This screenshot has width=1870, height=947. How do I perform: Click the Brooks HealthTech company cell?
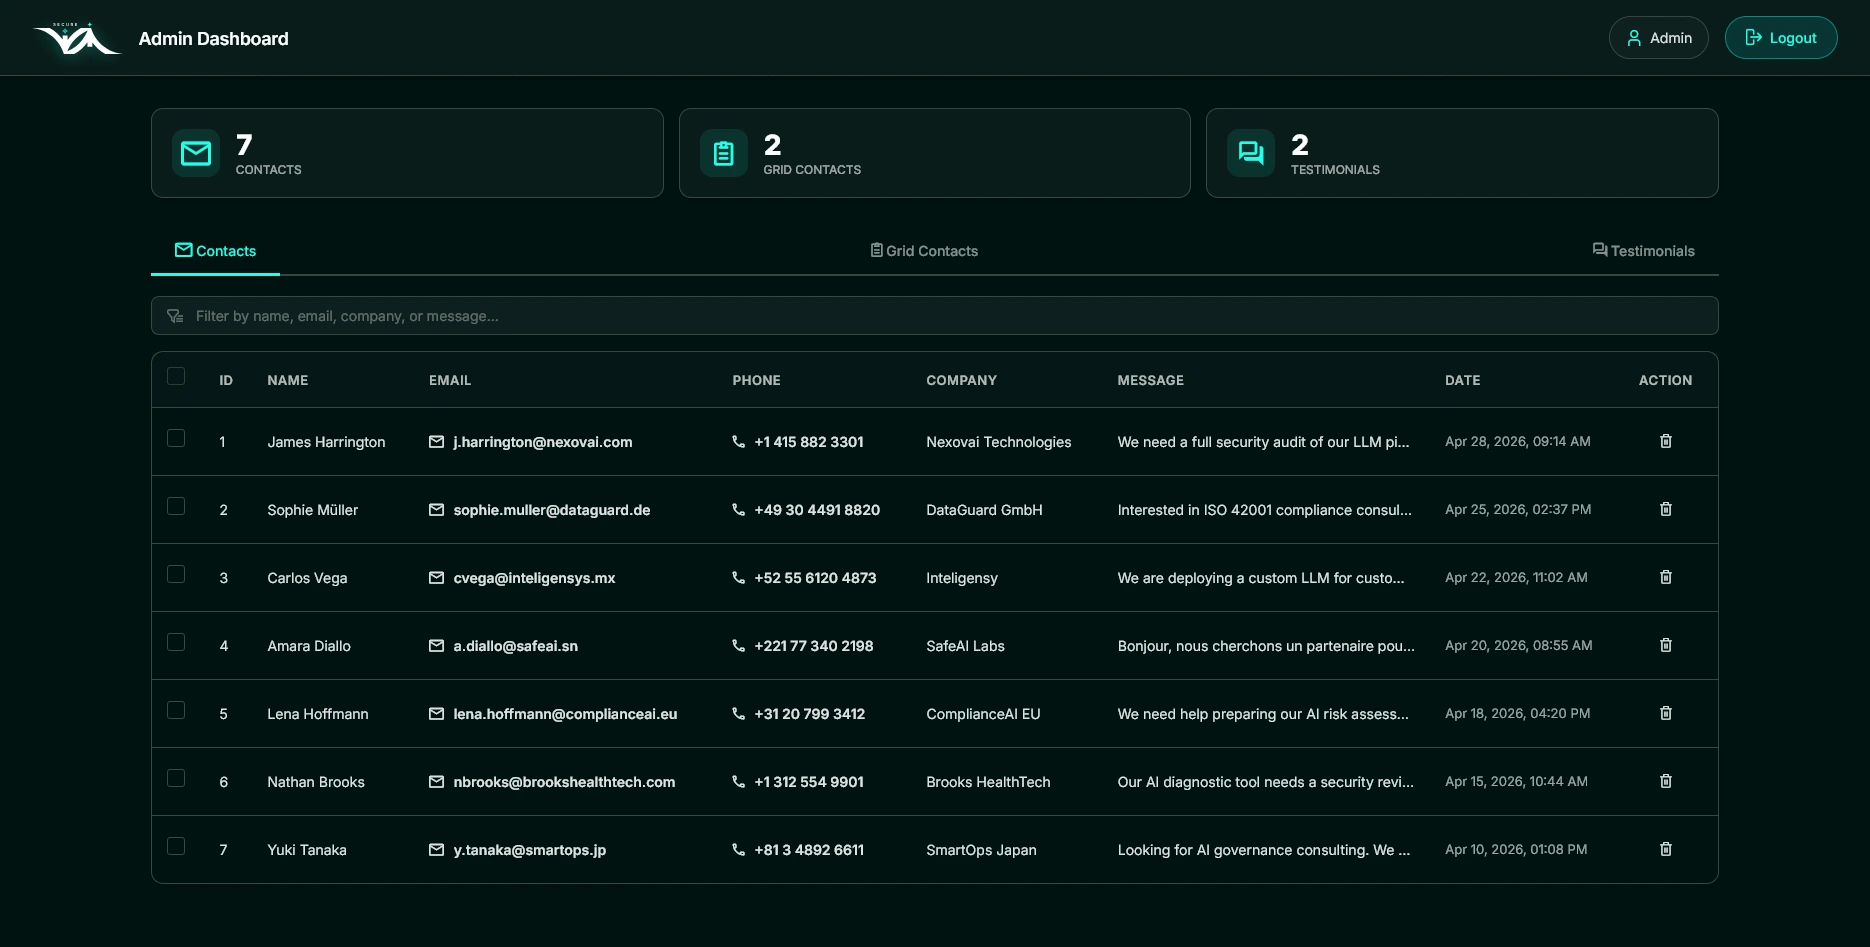[x=988, y=782]
